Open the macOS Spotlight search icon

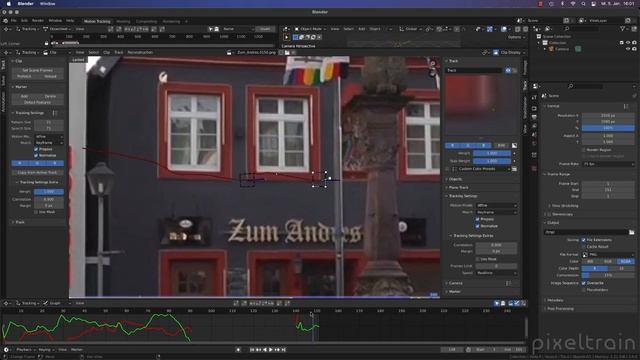(x=583, y=4)
